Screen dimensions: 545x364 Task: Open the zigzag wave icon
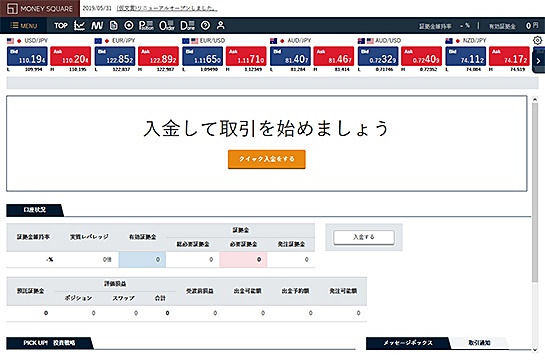(x=97, y=25)
